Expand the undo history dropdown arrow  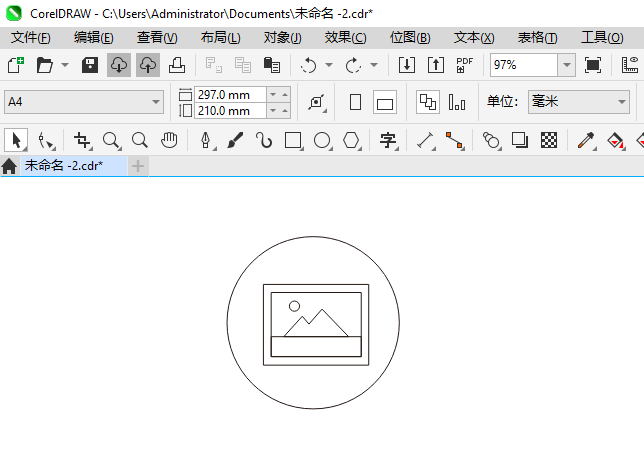[x=329, y=65]
